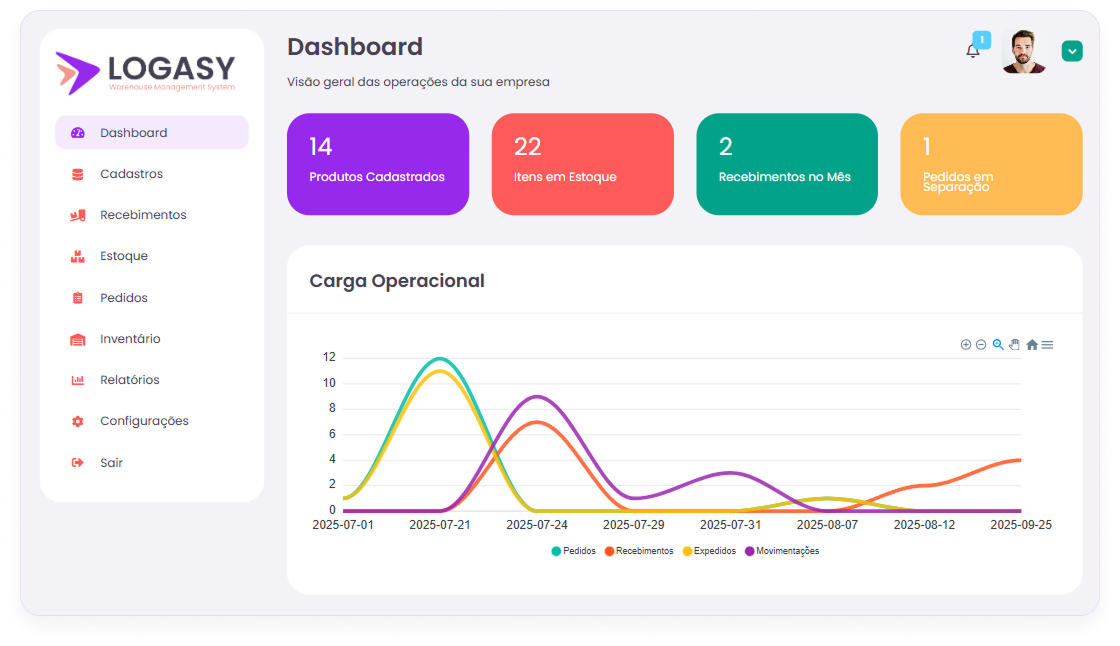This screenshot has height=646, width=1120.
Task: Click Sair to log out
Action: coord(111,463)
